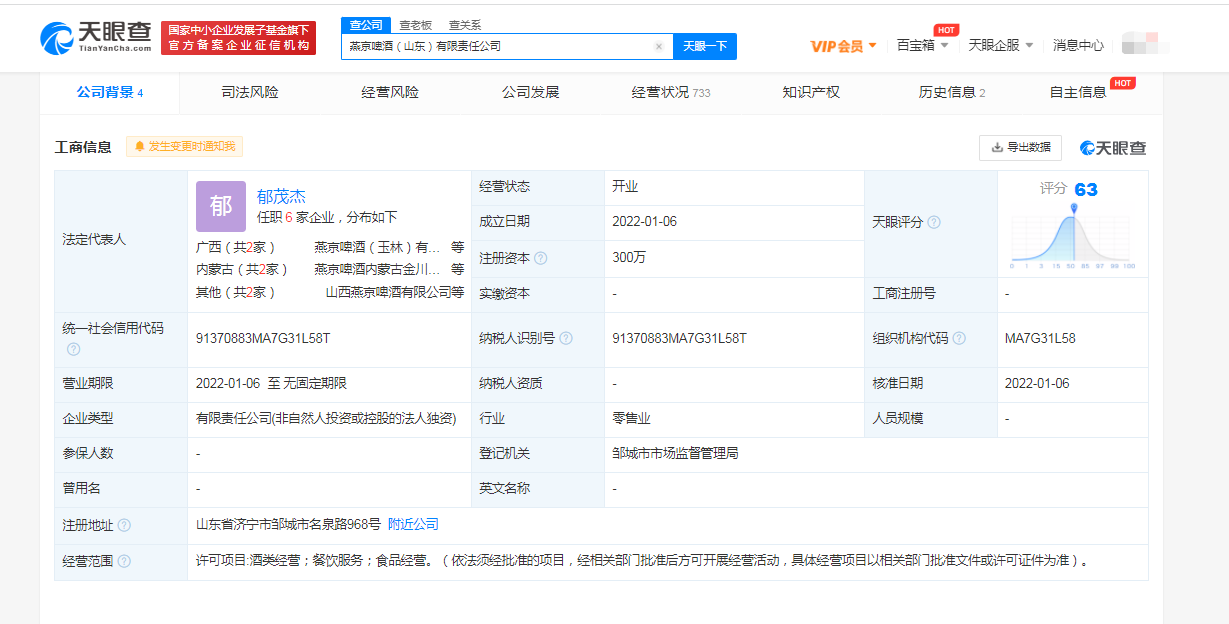Screen dimensions: 1229x624
Task: Open the VIP会员 dropdown
Action: click(x=843, y=46)
